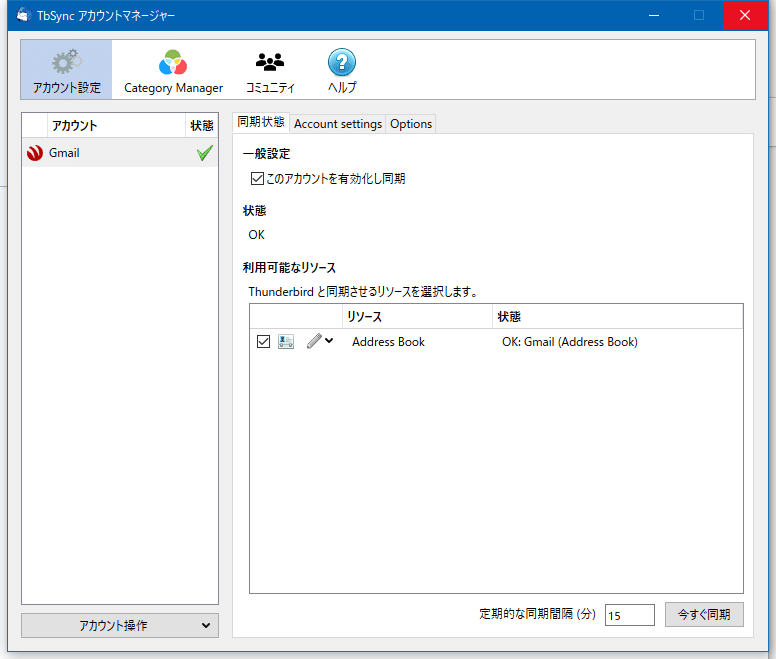Image resolution: width=776 pixels, height=659 pixels.
Task: Switch to the Options tab
Action: pos(411,124)
